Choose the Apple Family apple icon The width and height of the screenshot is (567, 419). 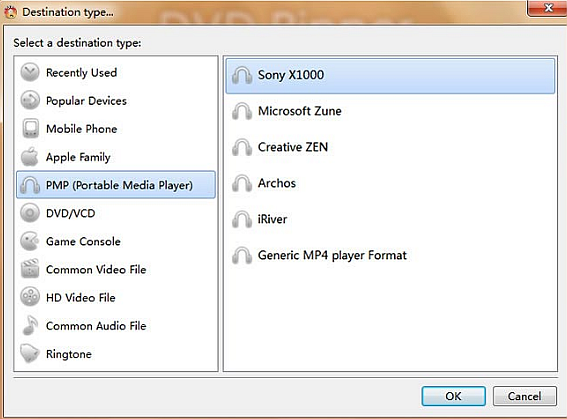30,157
